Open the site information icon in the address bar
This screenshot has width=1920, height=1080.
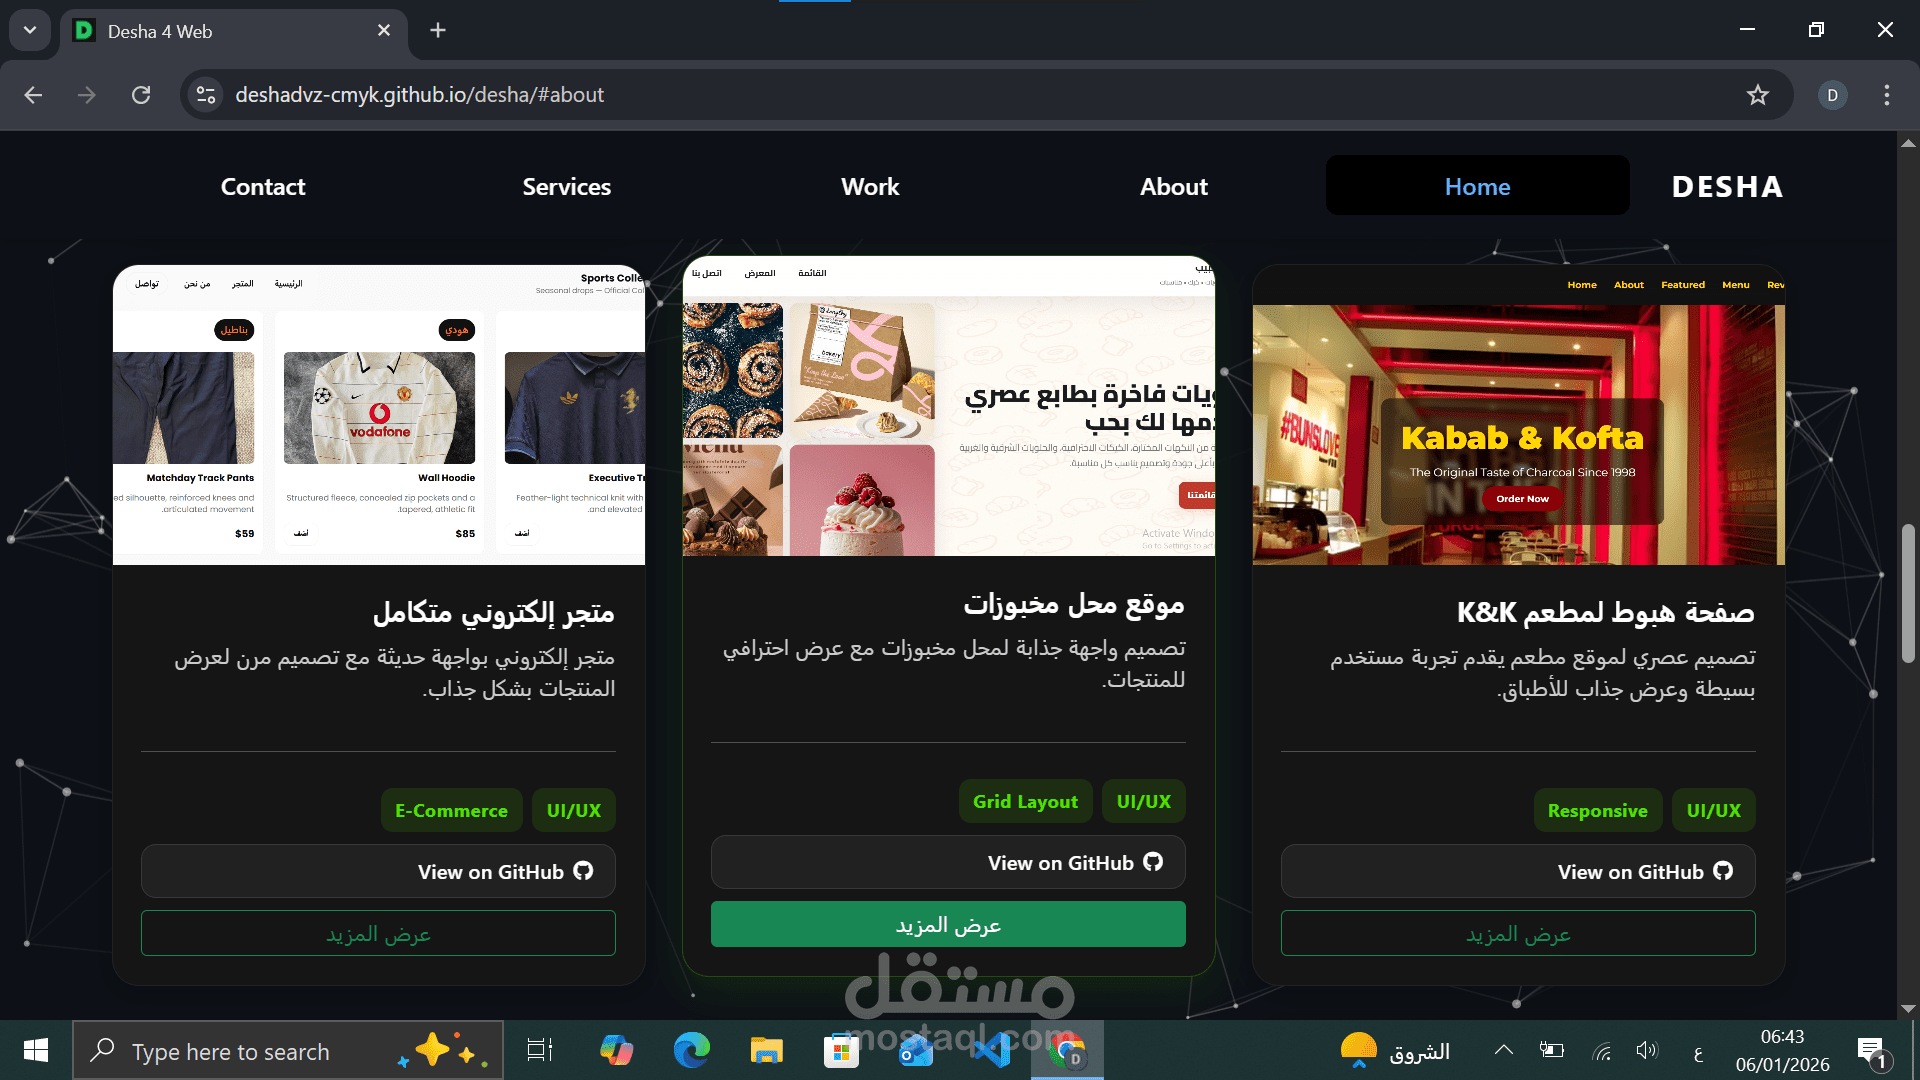(x=206, y=95)
